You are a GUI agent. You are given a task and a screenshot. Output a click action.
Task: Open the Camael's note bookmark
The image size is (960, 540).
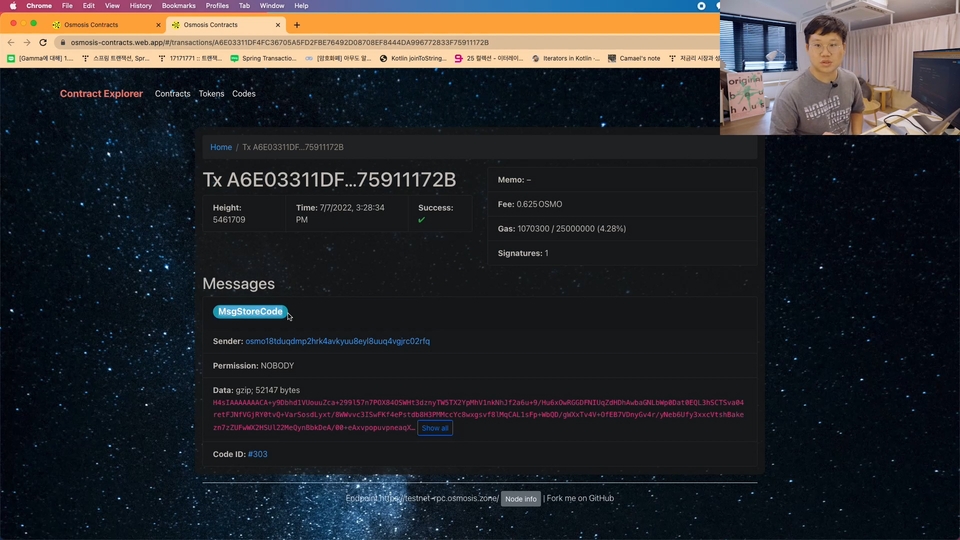[x=634, y=58]
